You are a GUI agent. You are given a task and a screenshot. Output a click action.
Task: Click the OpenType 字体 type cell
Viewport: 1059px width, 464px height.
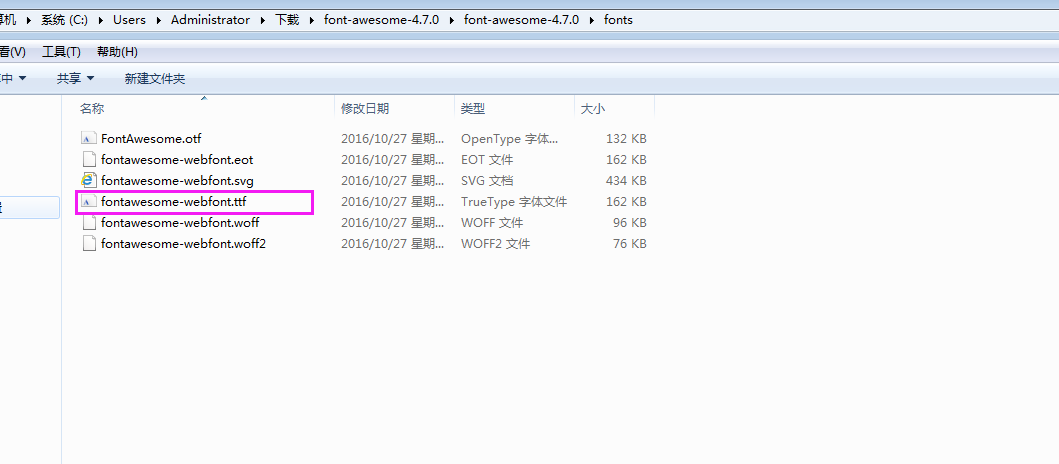click(x=510, y=138)
